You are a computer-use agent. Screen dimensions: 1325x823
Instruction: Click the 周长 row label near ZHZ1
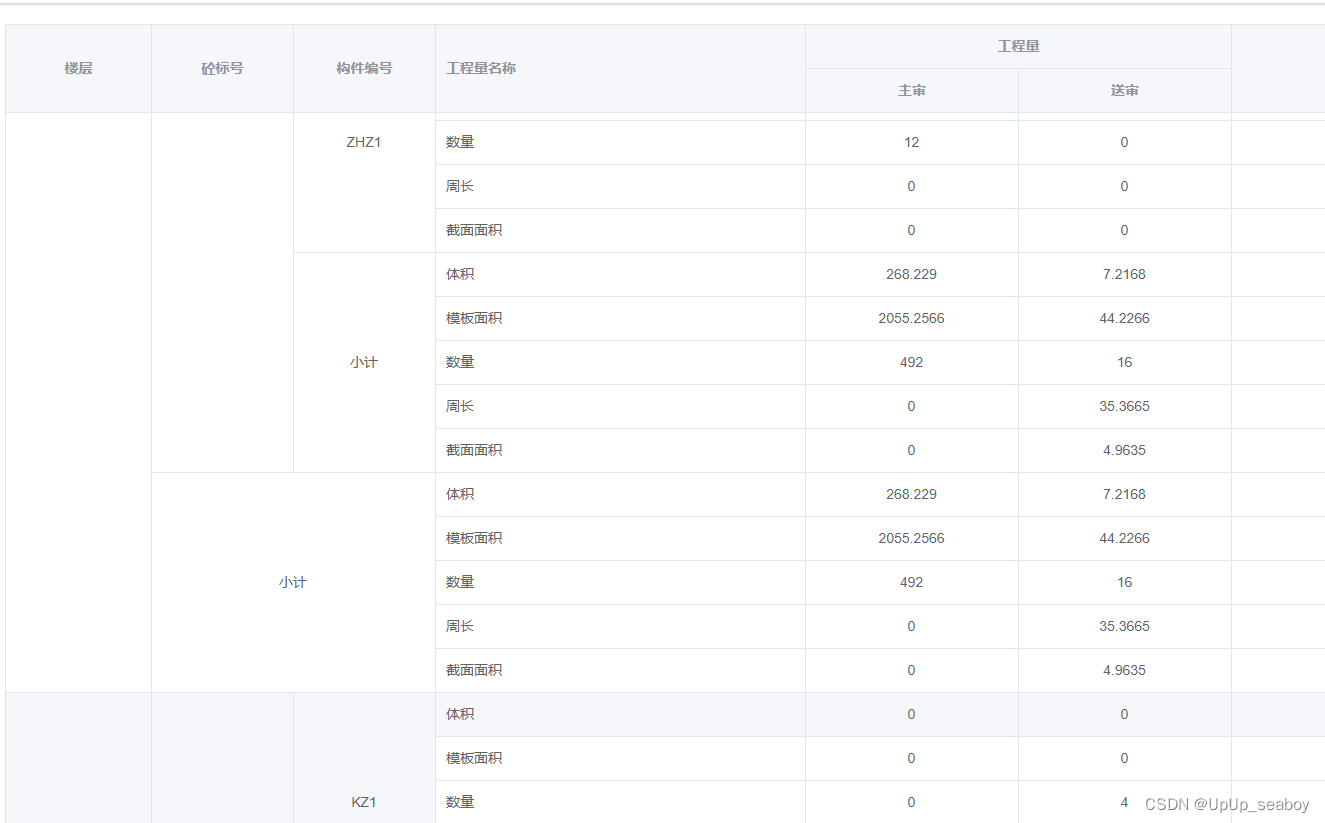tap(459, 186)
